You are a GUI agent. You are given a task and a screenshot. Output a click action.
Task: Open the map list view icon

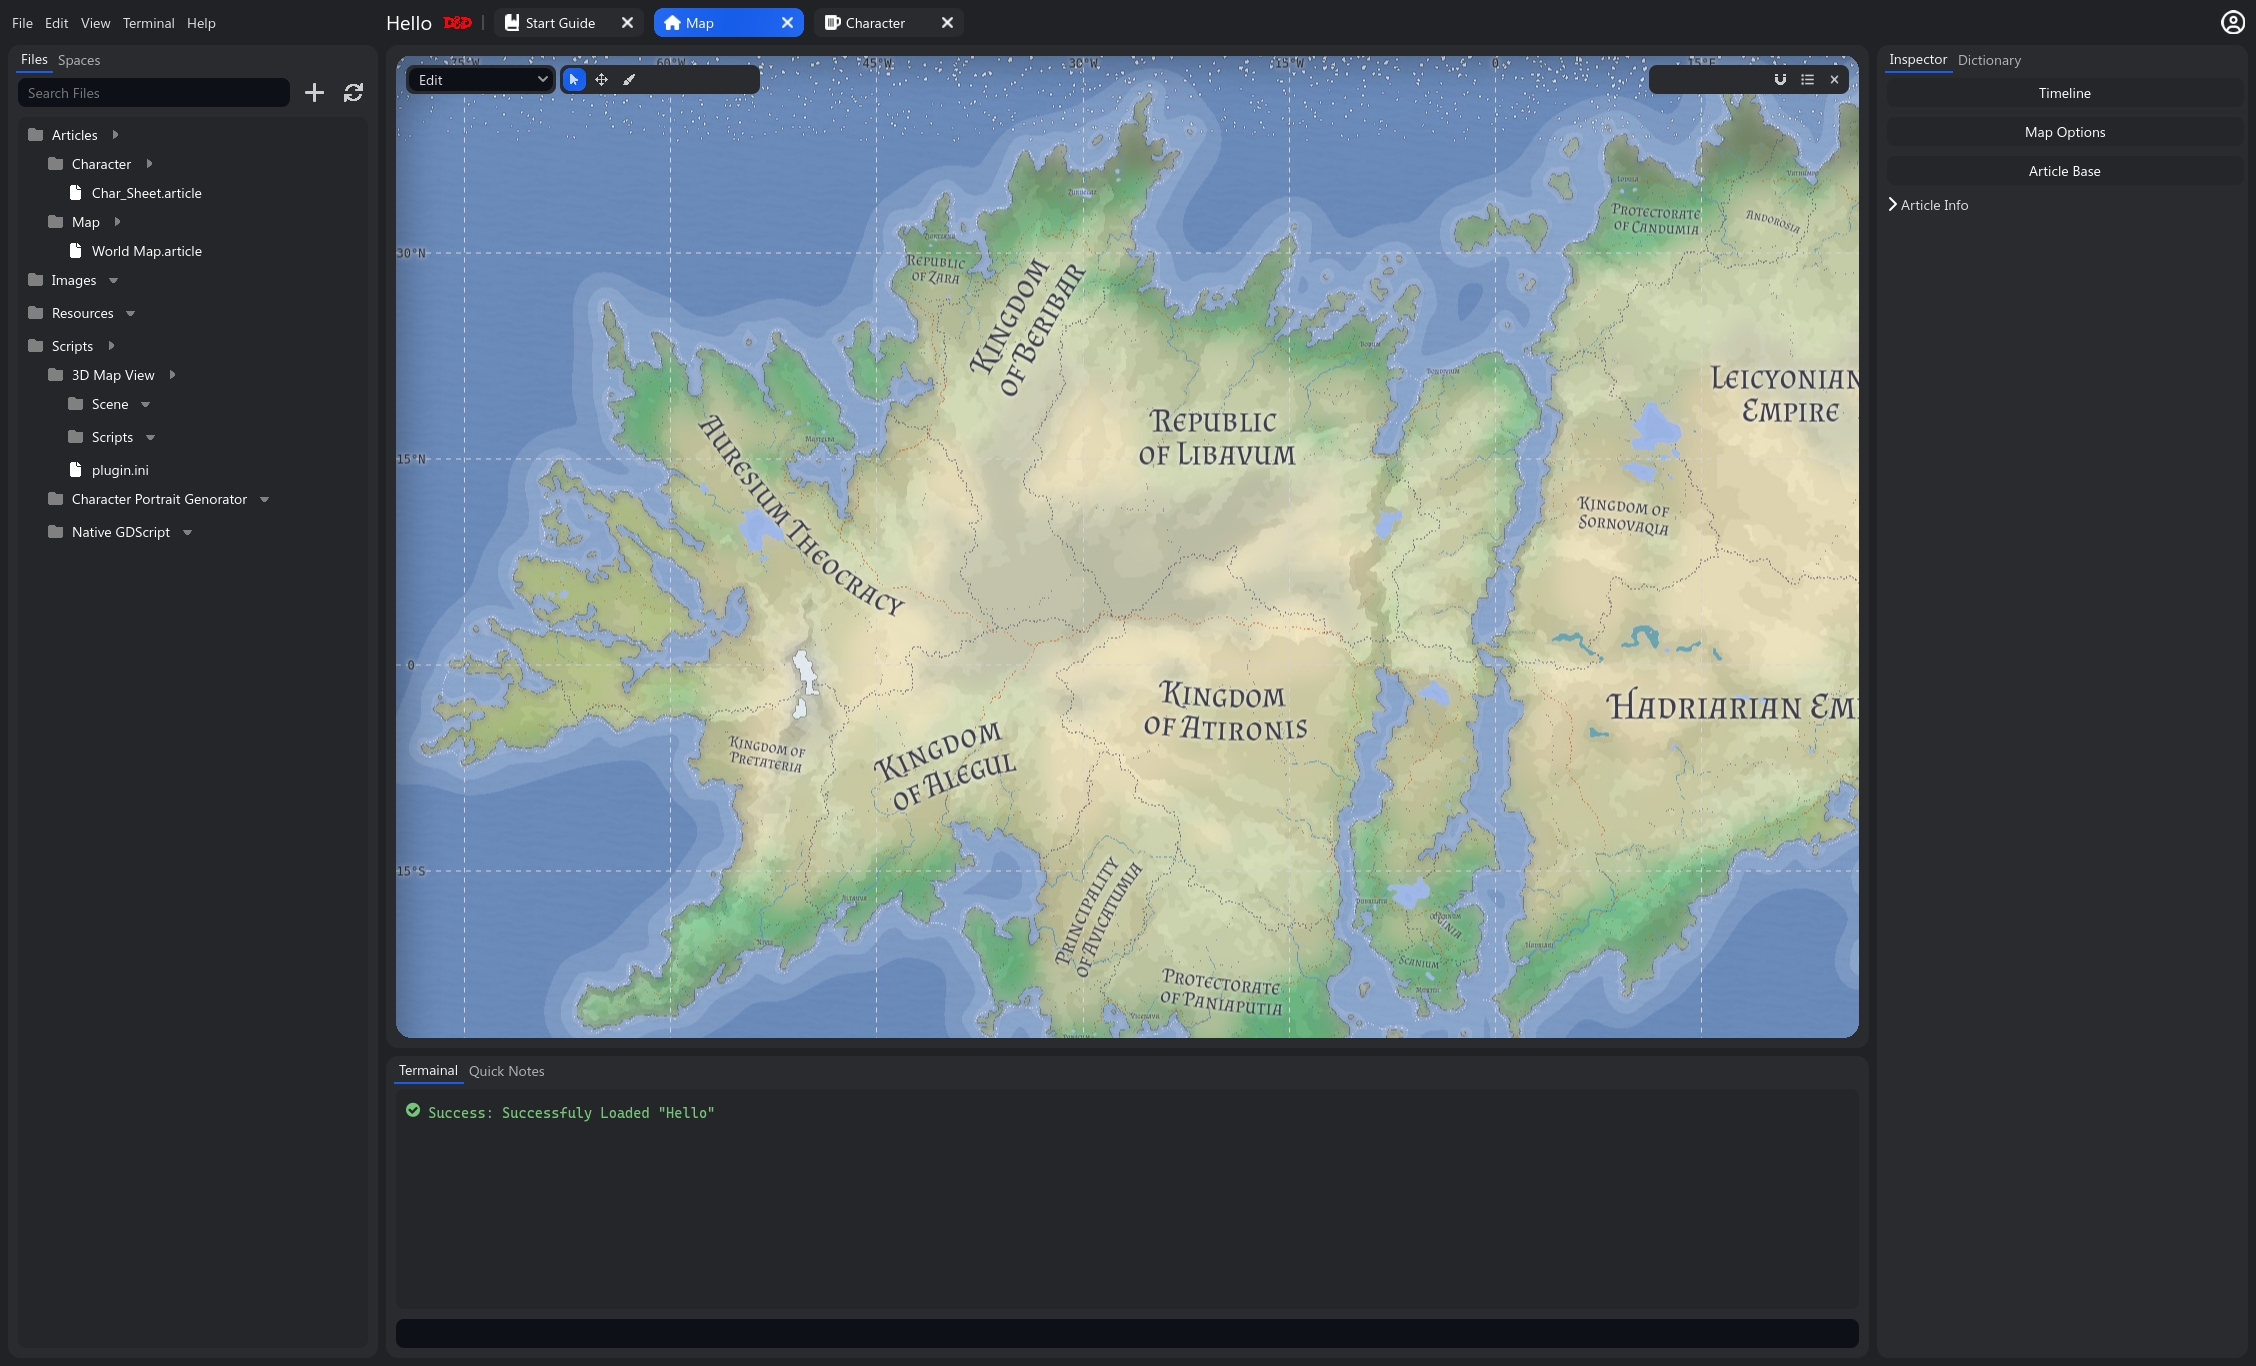(x=1807, y=80)
